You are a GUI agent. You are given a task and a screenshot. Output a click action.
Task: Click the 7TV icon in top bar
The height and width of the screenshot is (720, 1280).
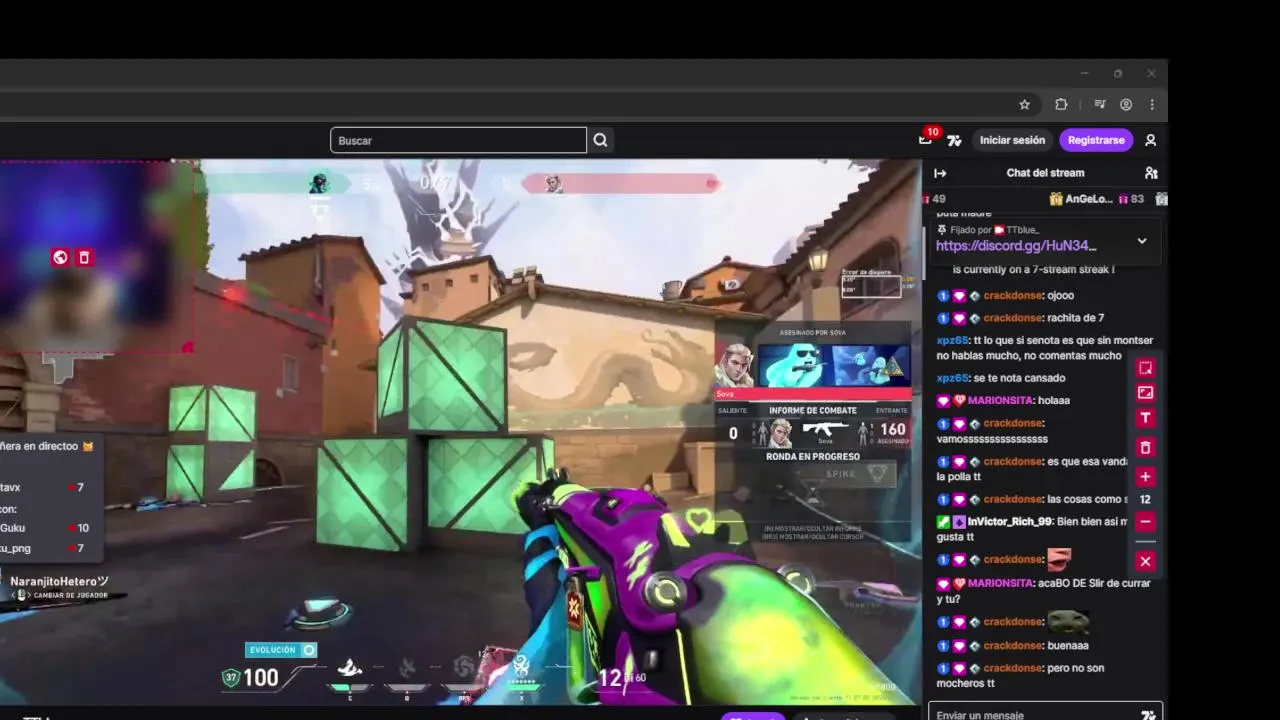[x=954, y=141]
